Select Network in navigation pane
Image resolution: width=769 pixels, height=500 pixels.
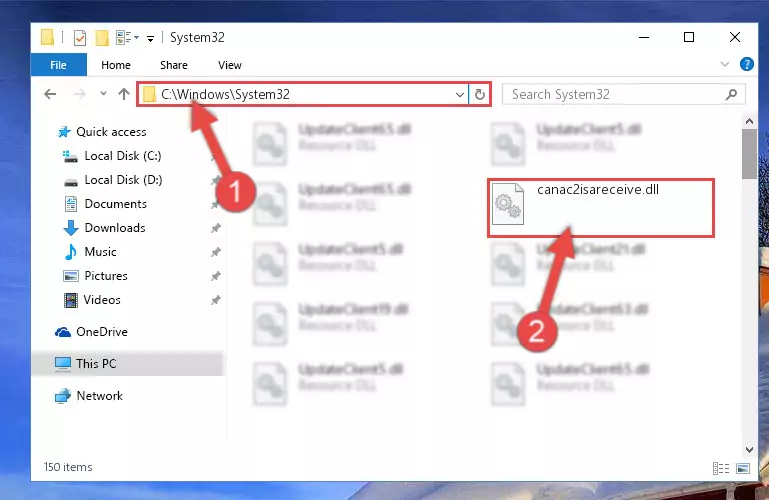tap(100, 396)
